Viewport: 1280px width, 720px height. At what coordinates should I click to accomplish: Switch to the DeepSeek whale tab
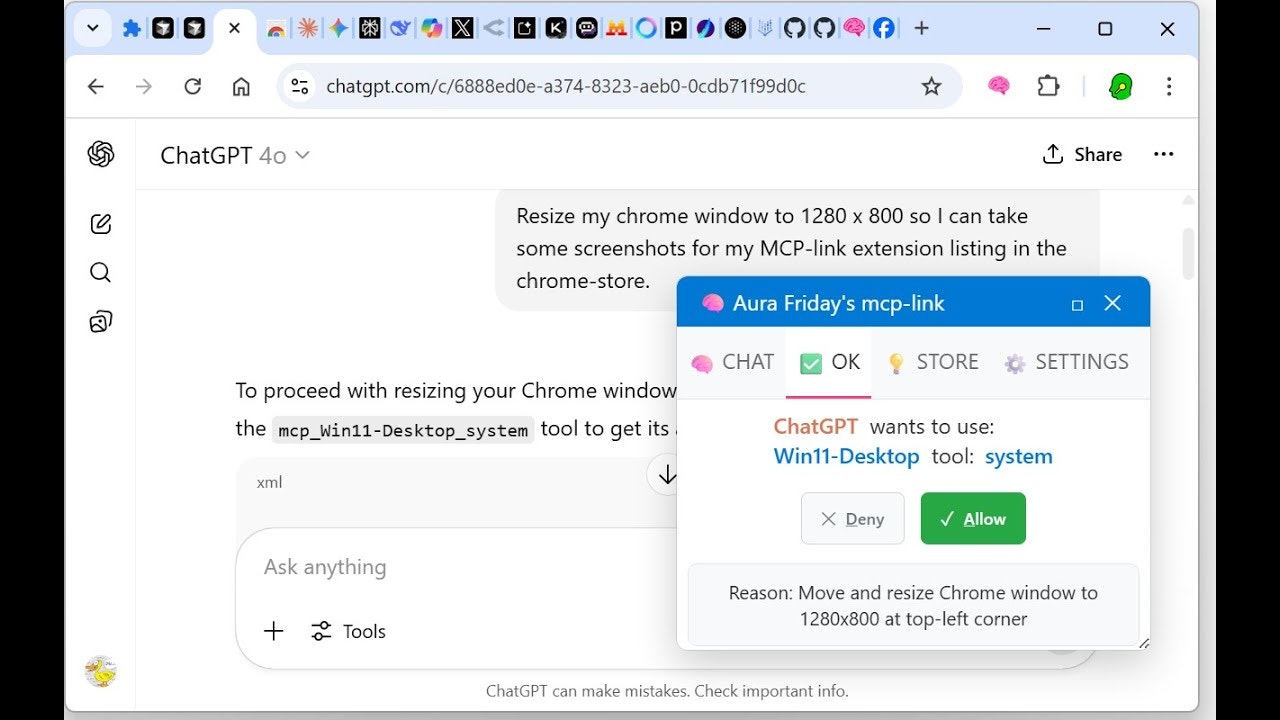[401, 29]
